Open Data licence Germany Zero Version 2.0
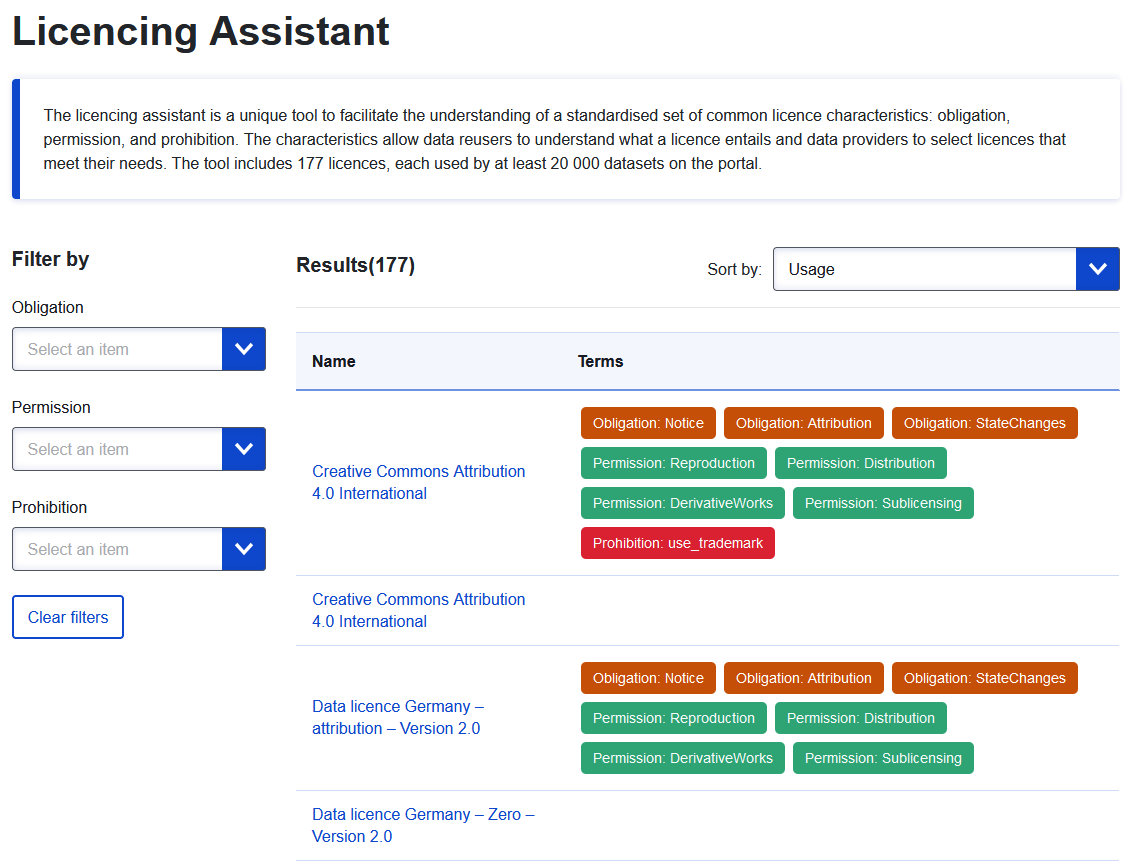 pyautogui.click(x=422, y=825)
